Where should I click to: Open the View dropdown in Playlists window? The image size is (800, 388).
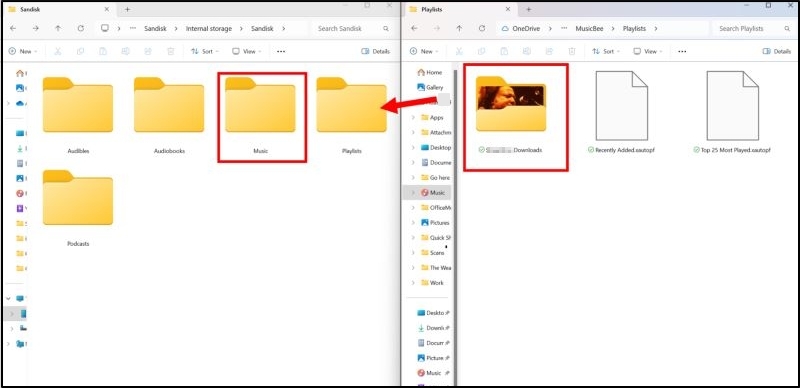pos(648,52)
